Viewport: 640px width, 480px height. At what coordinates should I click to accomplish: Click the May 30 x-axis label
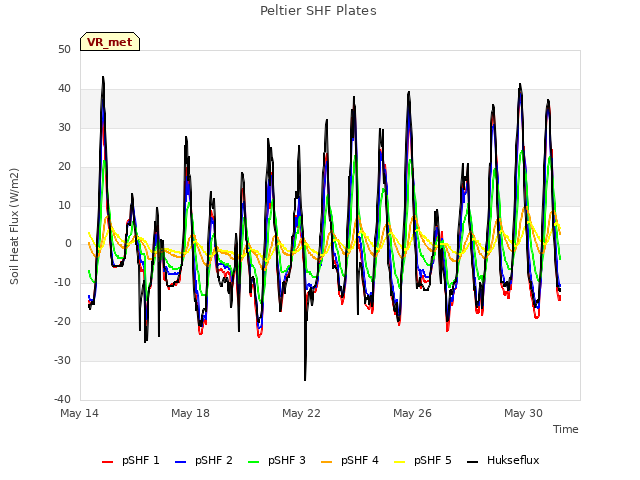[x=524, y=413]
